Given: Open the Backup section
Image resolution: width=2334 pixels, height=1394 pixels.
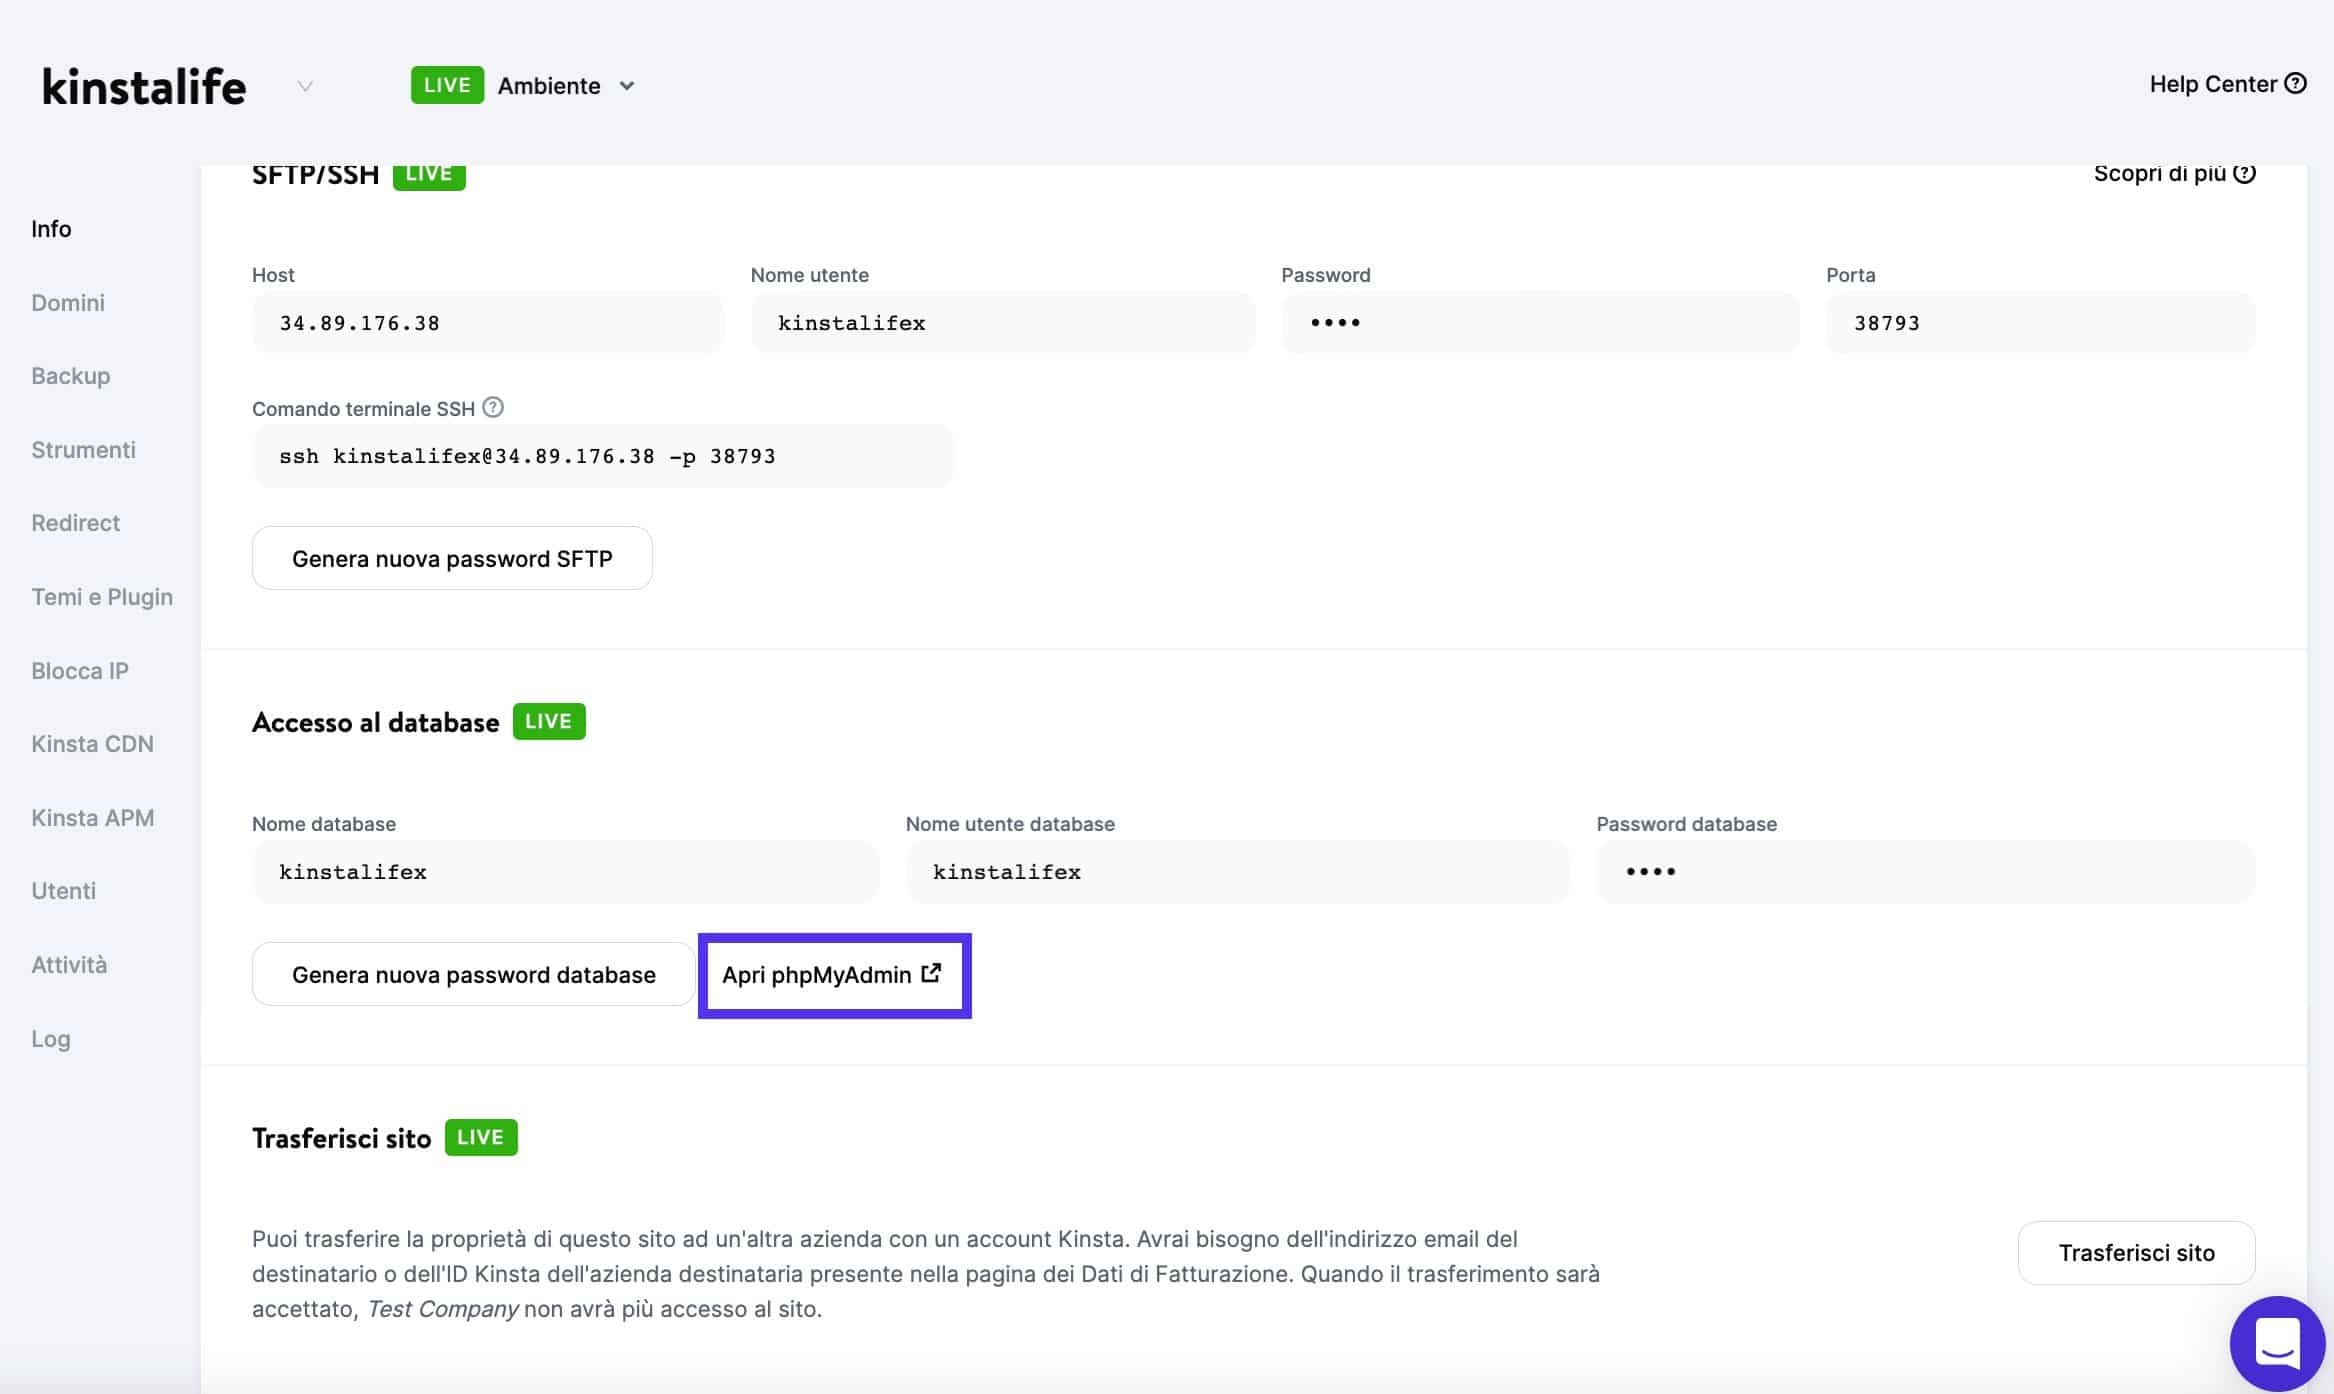Looking at the screenshot, I should [70, 375].
